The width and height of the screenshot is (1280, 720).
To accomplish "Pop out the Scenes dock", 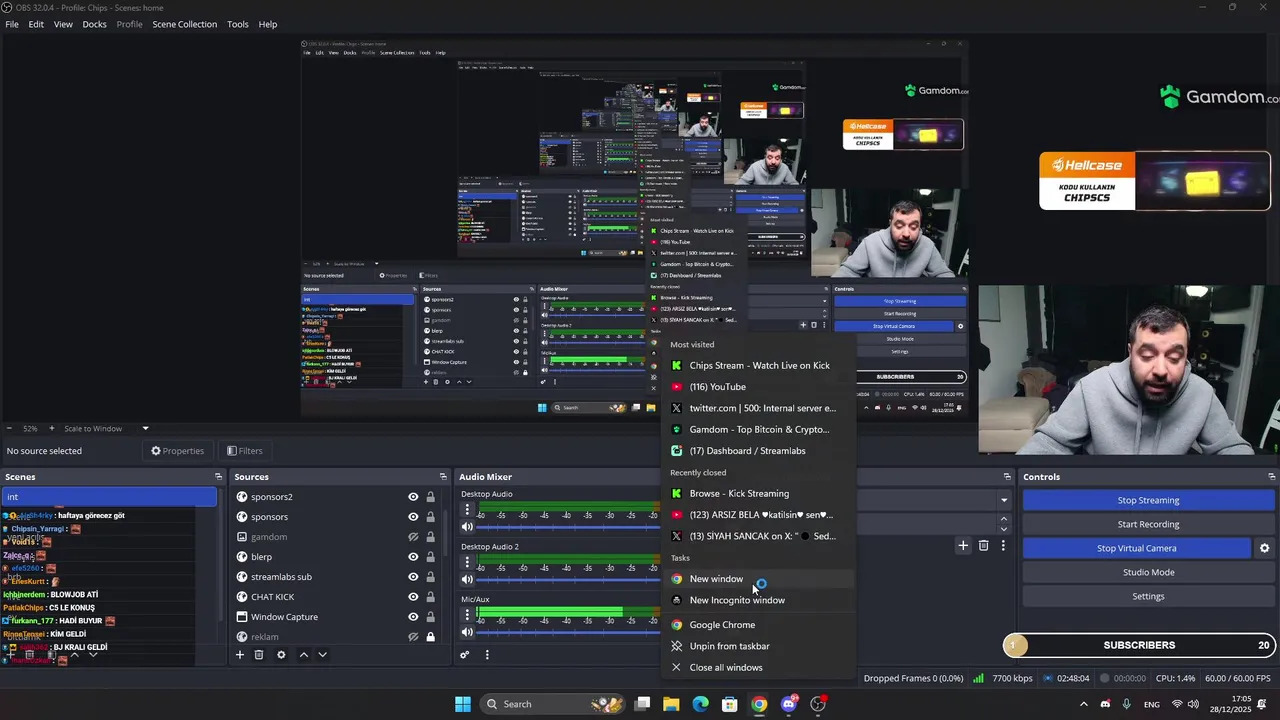I will pos(218,477).
